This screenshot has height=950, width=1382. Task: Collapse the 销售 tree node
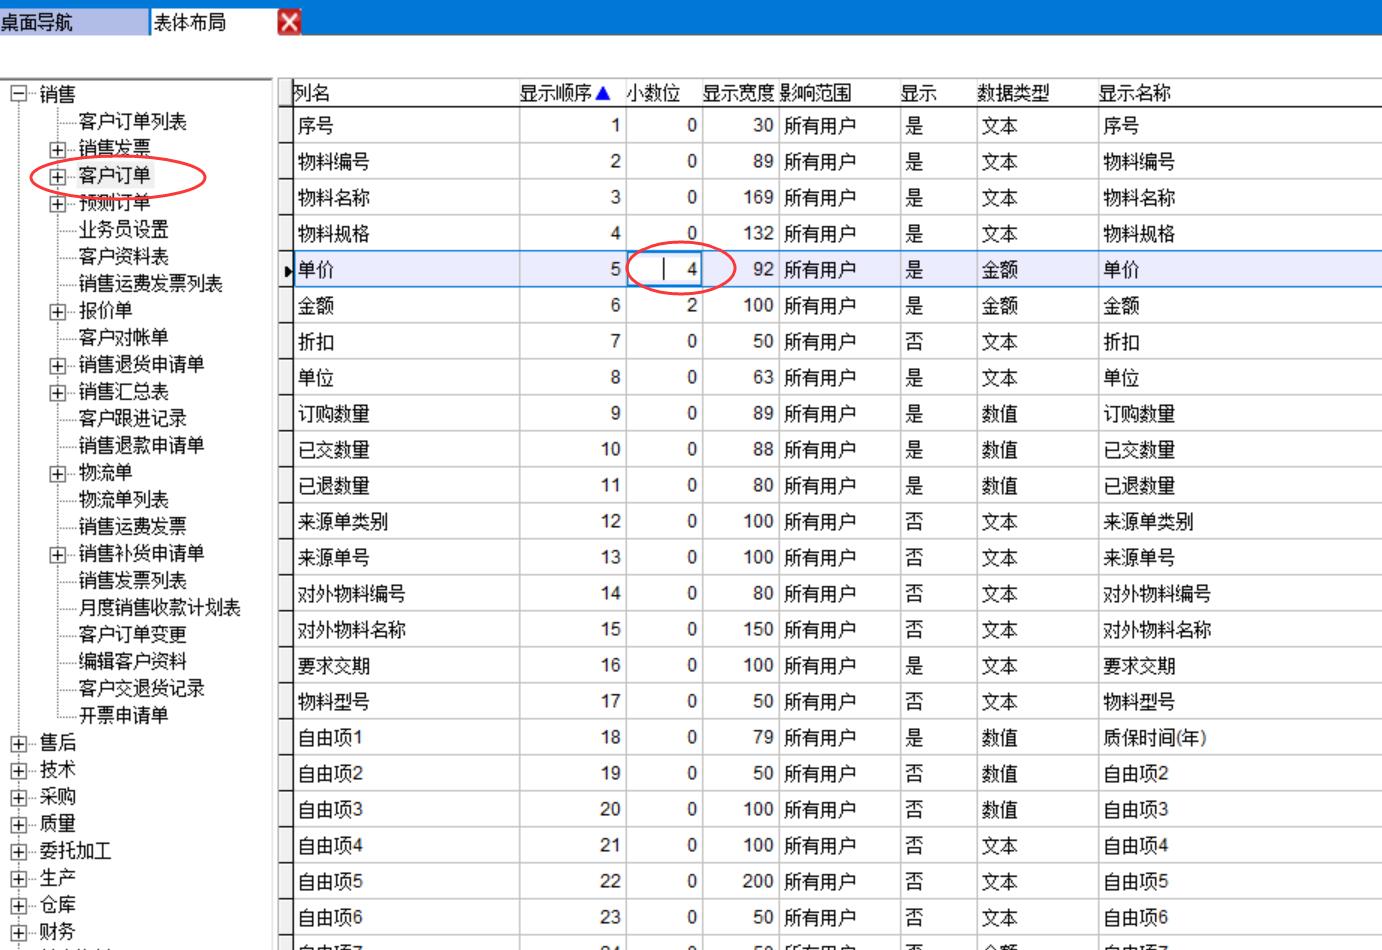pos(19,94)
